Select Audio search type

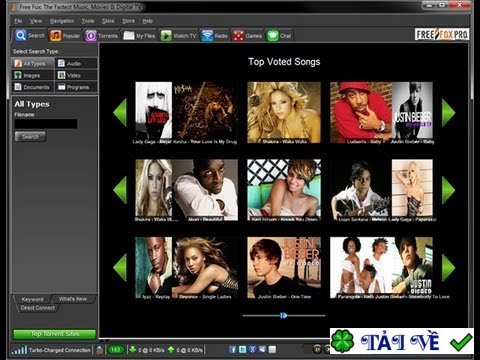pyautogui.click(x=76, y=63)
